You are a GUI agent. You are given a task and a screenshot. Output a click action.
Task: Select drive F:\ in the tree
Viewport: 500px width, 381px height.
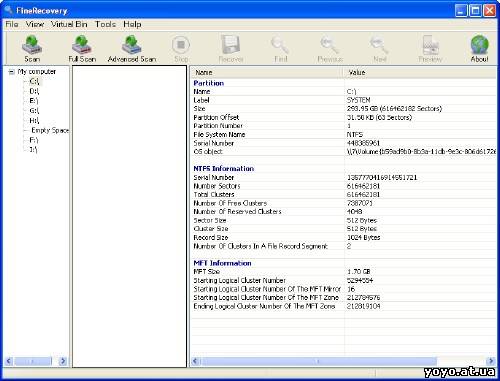click(34, 140)
